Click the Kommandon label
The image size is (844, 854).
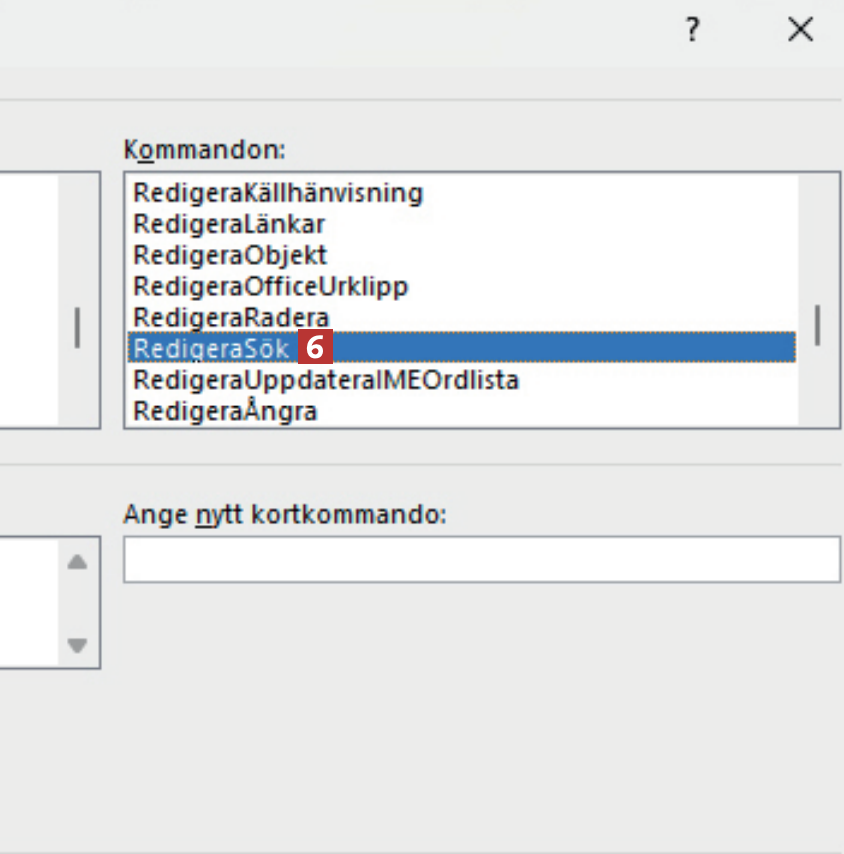point(204,150)
